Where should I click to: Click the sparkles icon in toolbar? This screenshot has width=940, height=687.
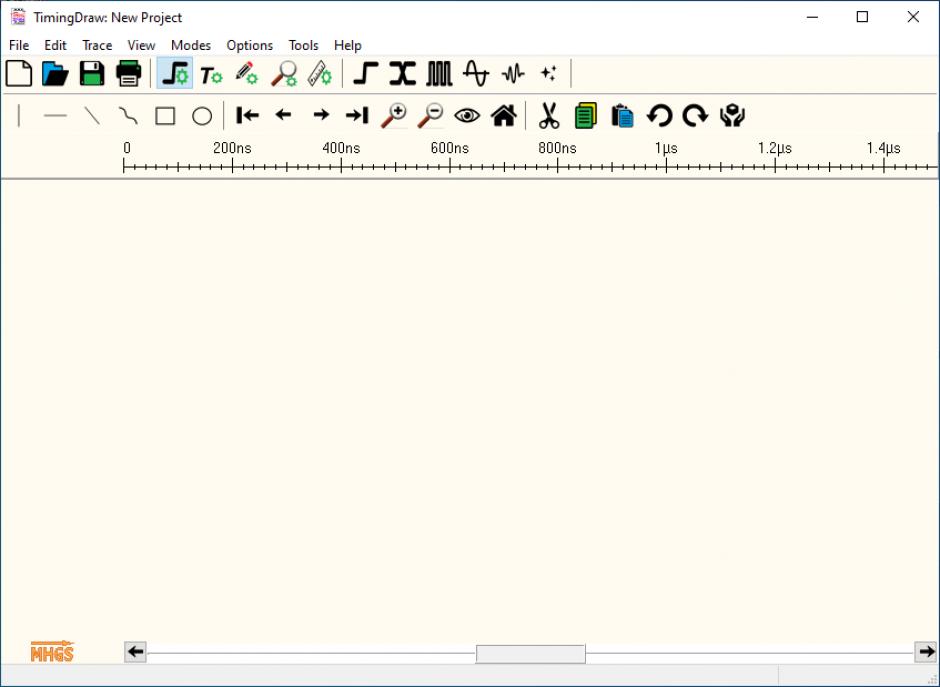coord(548,74)
